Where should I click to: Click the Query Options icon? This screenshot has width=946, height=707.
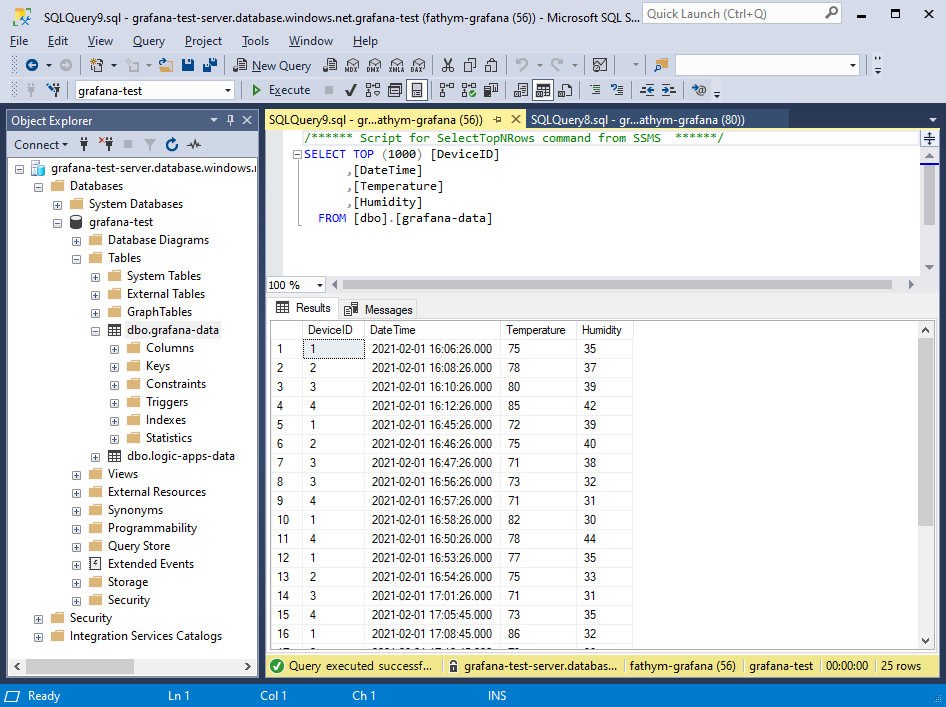[395, 90]
